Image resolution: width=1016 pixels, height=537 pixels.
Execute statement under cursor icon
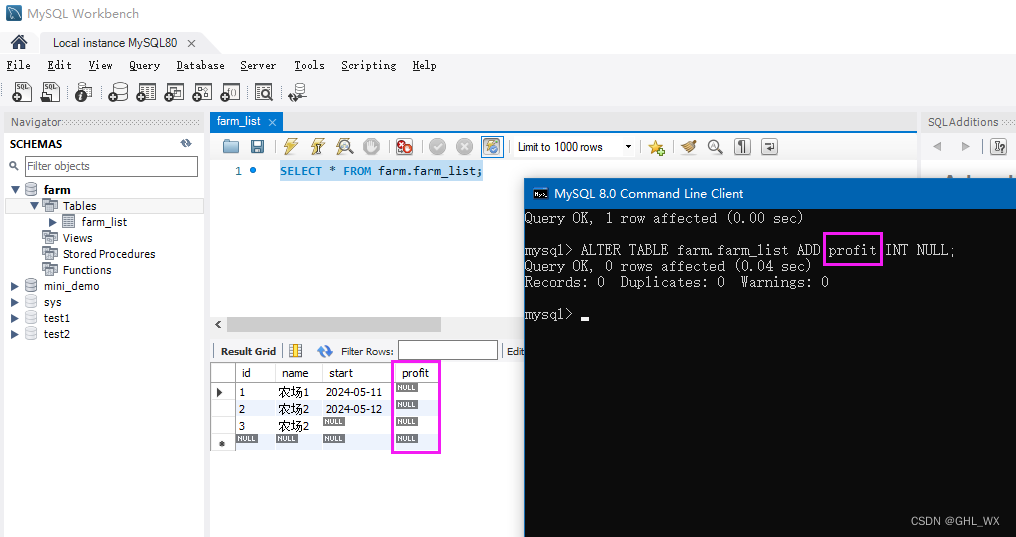click(x=318, y=147)
